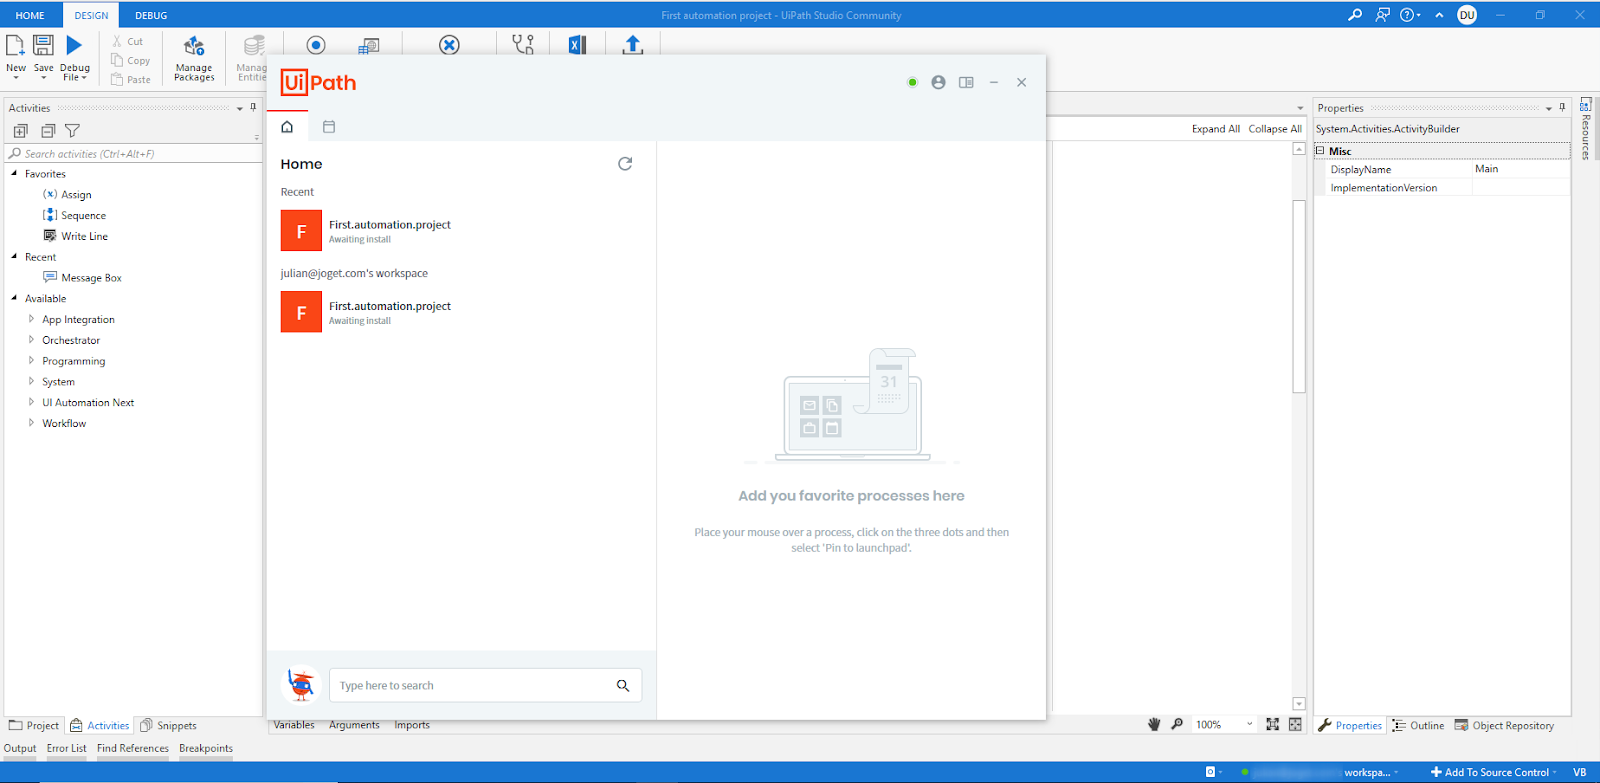This screenshot has width=1600, height=783.
Task: Select the Sequence activity
Action: 74,216
